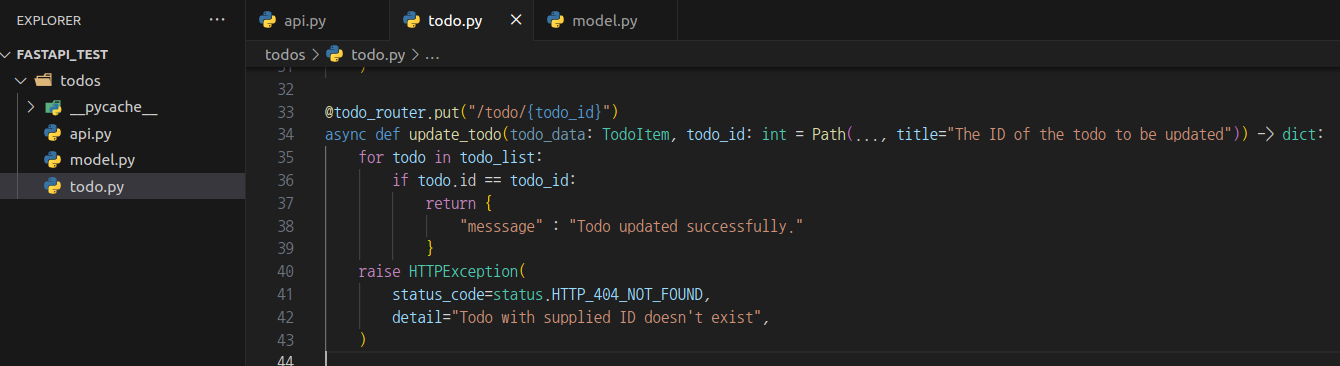The image size is (1340, 366).
Task: Click the 'TodoItem' type annotation
Action: 635,134
